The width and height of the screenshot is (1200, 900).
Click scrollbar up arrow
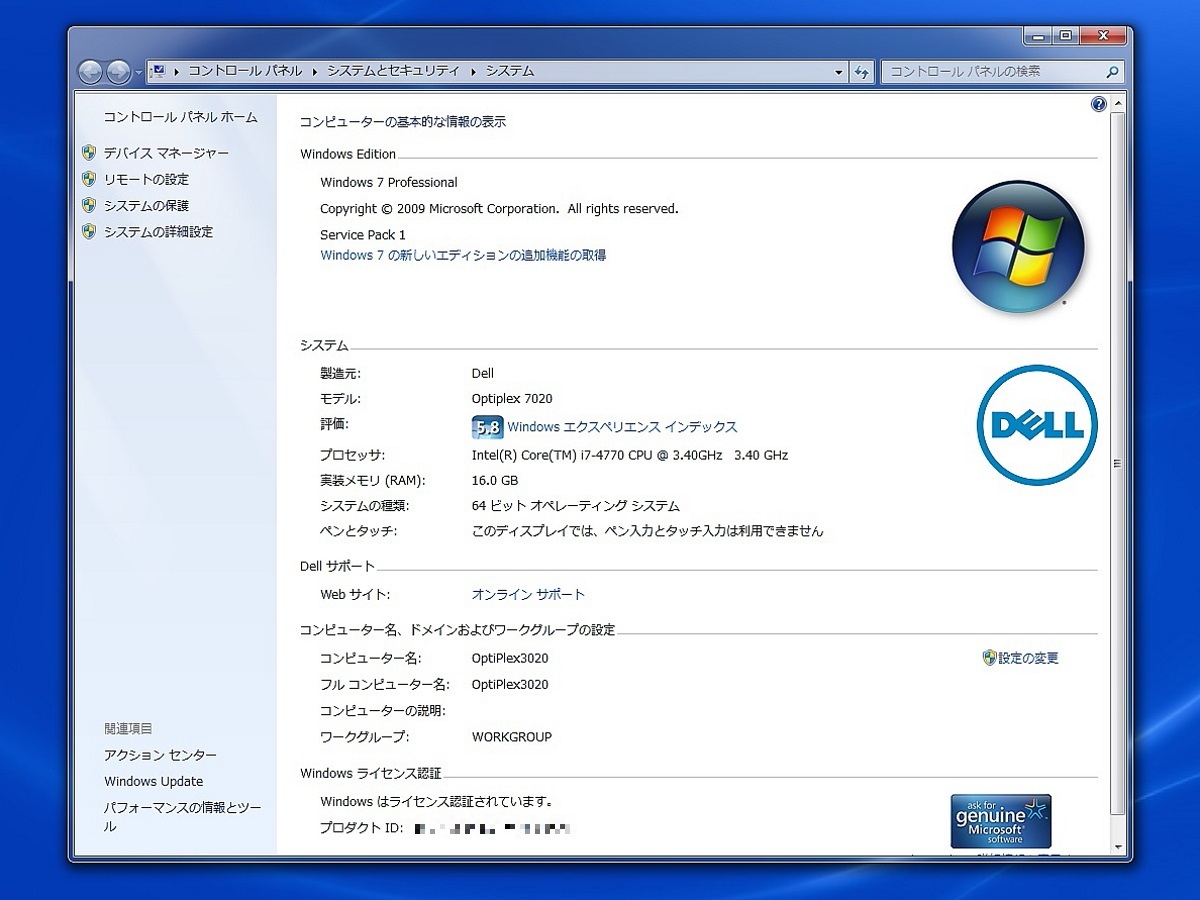(x=1118, y=104)
